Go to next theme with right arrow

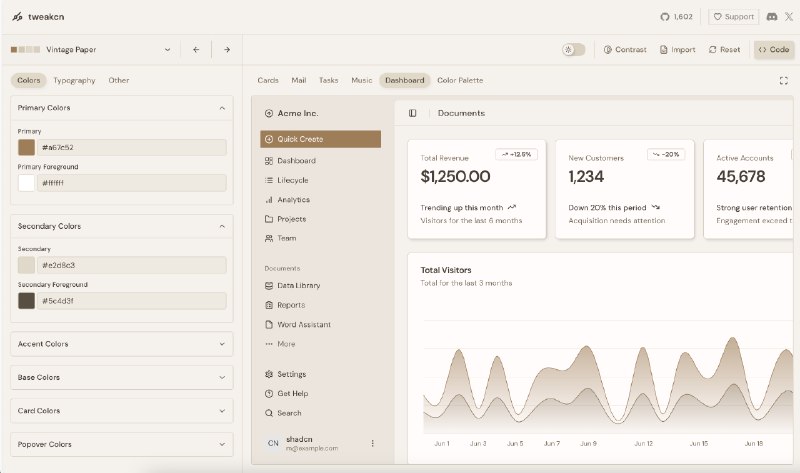(x=227, y=49)
